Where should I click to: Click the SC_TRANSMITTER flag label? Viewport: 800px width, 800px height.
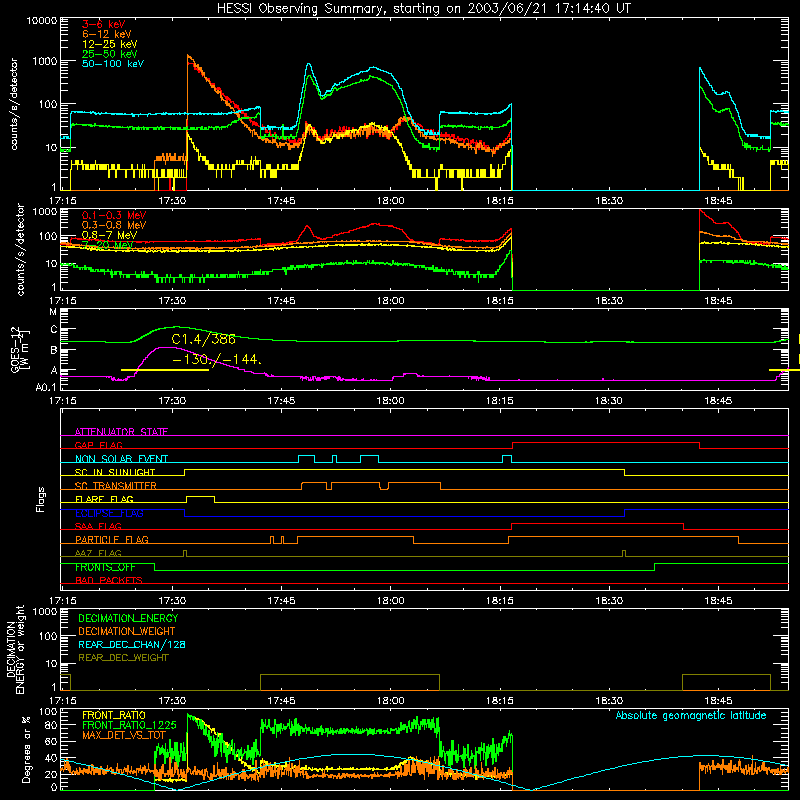116,486
